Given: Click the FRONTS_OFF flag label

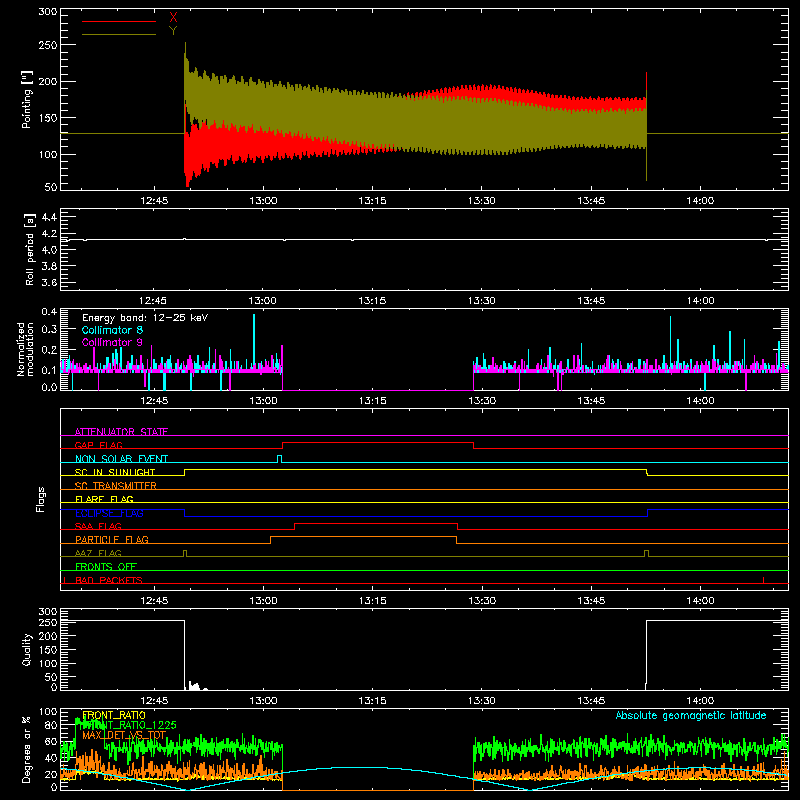Looking at the screenshot, I should pos(106,567).
